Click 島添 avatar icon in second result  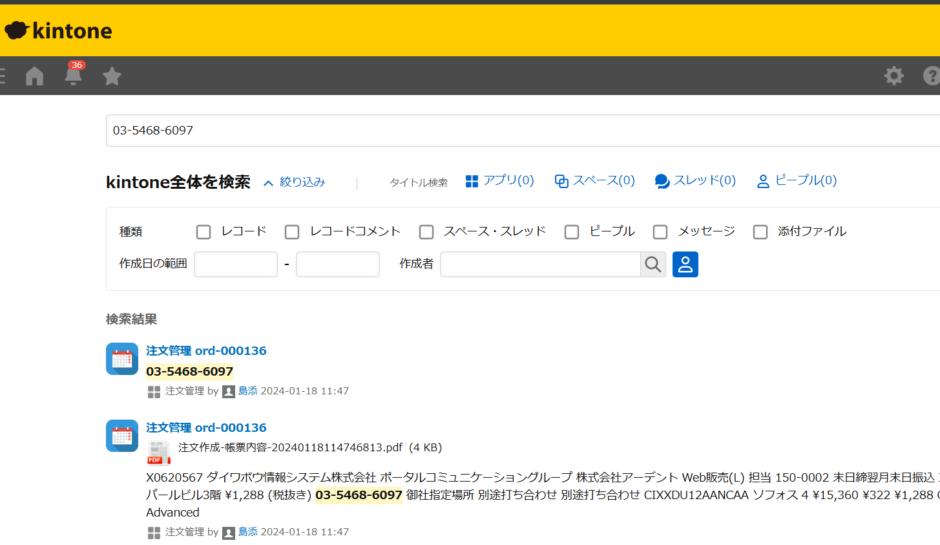point(228,532)
